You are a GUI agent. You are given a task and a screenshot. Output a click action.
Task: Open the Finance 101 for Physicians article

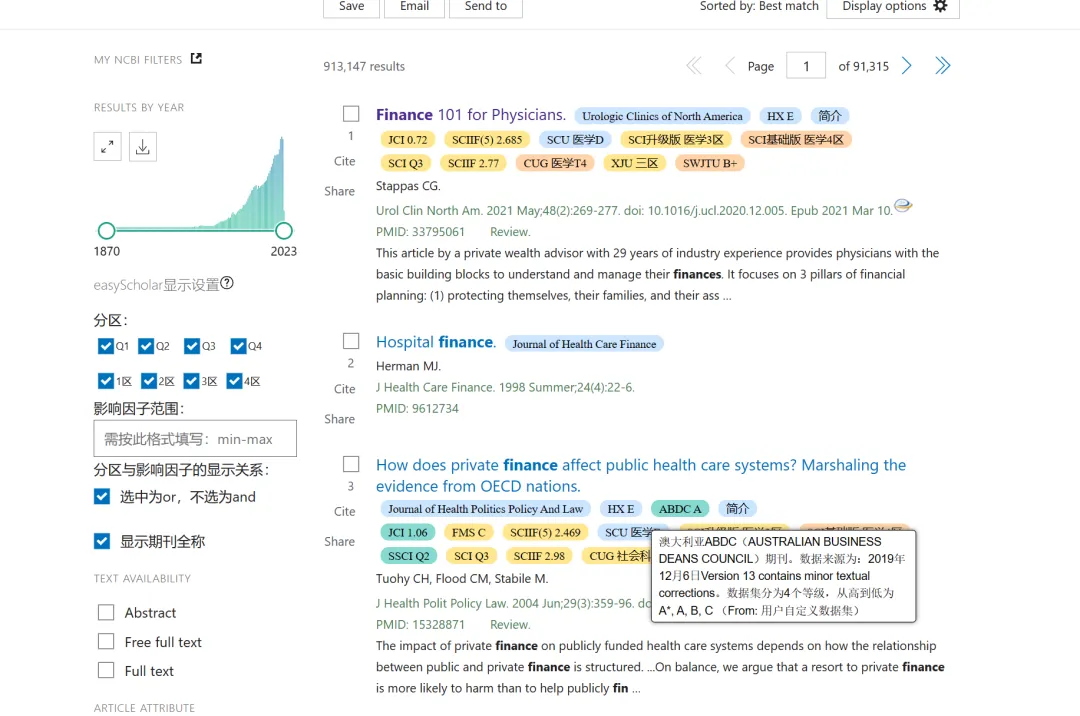tap(470, 115)
